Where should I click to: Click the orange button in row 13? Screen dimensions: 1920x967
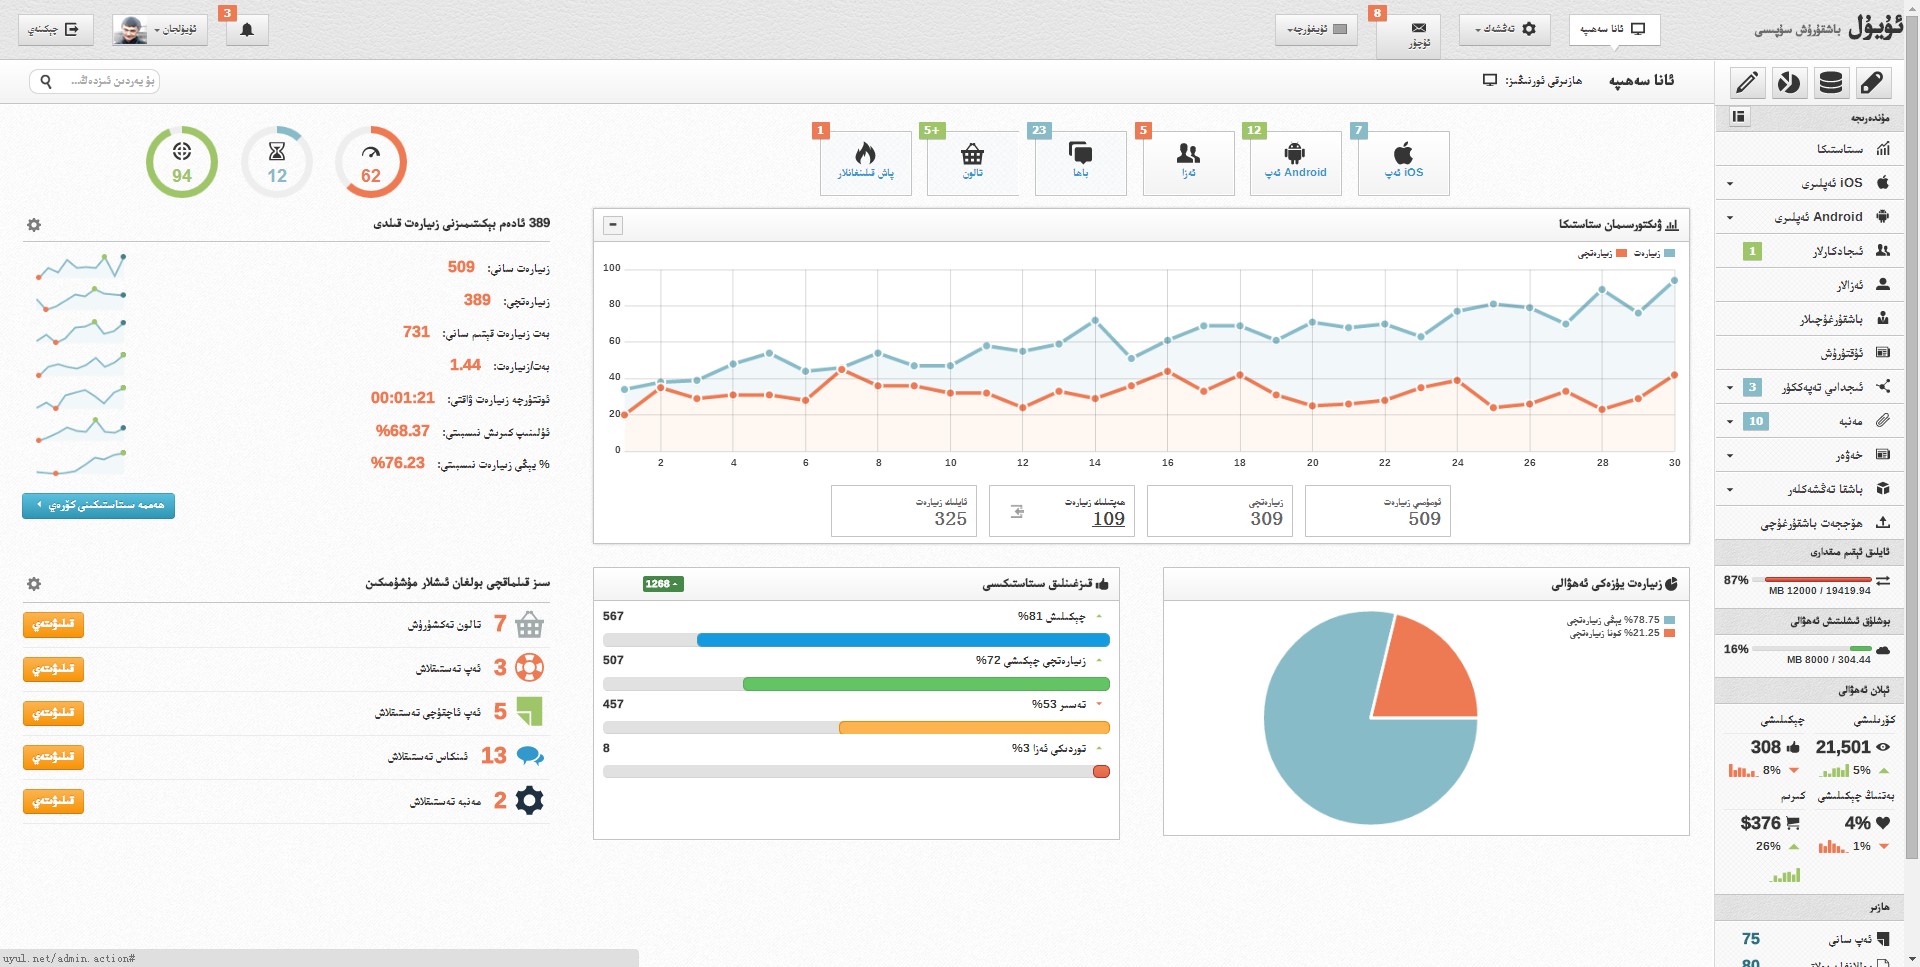53,757
